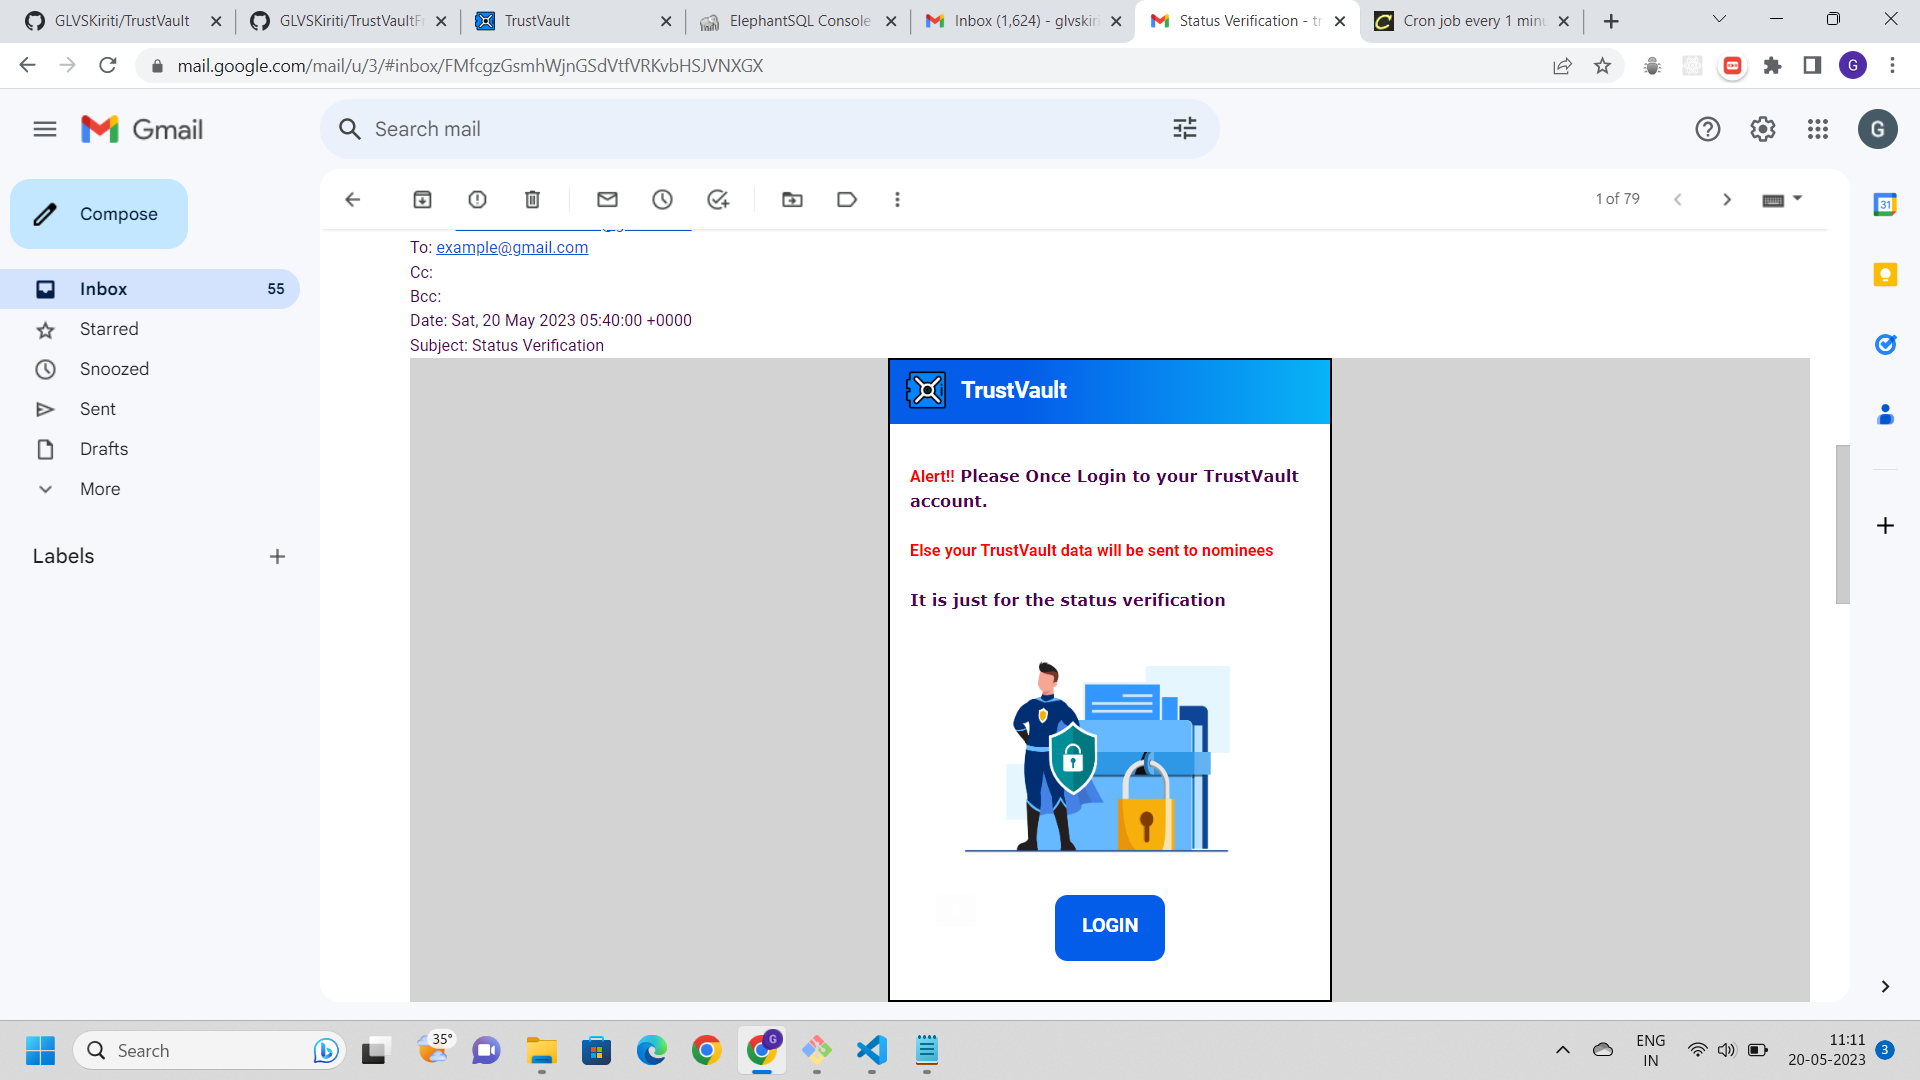This screenshot has height=1080, width=1920.
Task: Toggle Chrome side panel icon
Action: 1812,66
